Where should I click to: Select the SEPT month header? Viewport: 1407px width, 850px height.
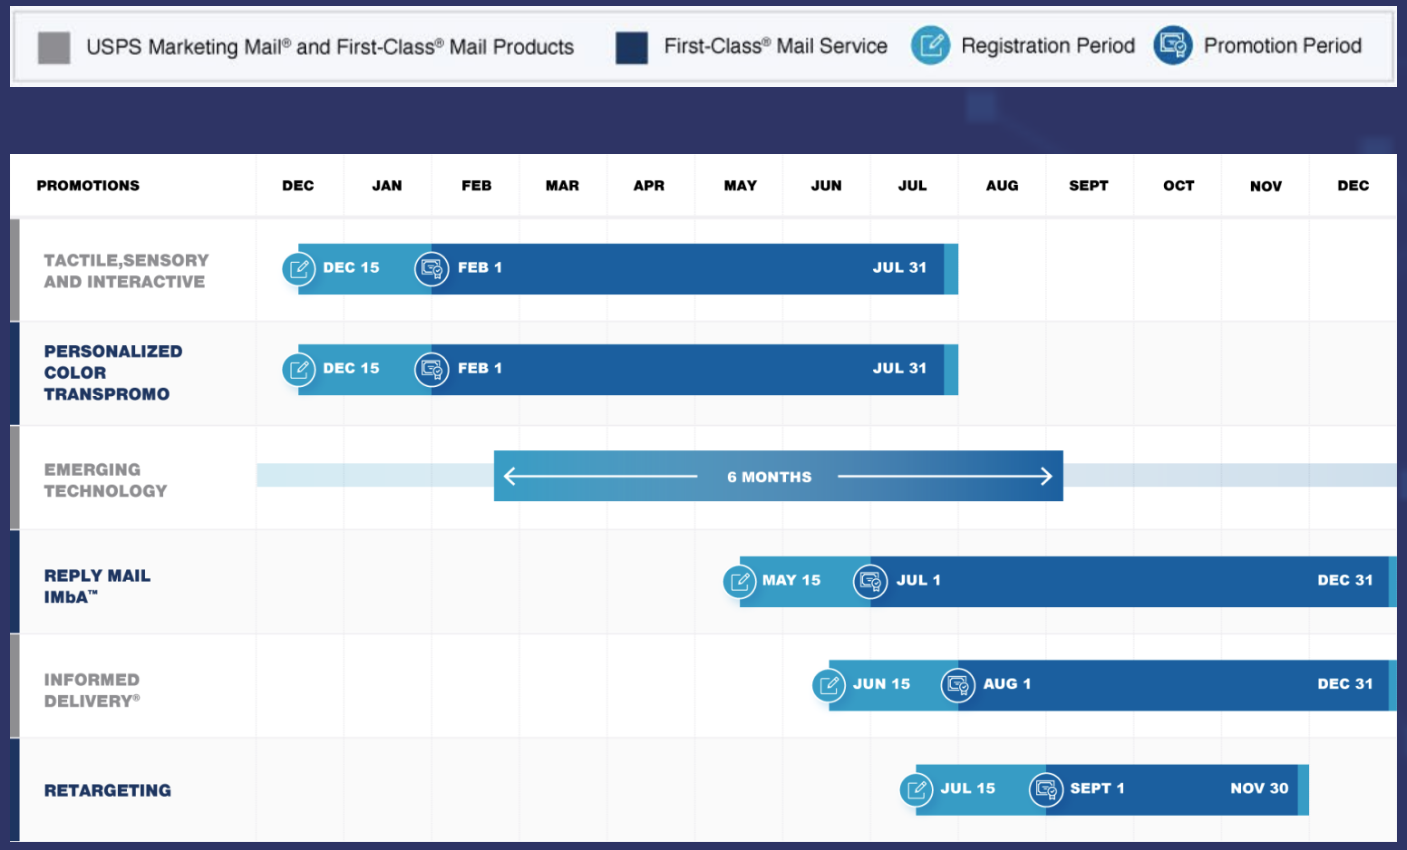click(1088, 186)
